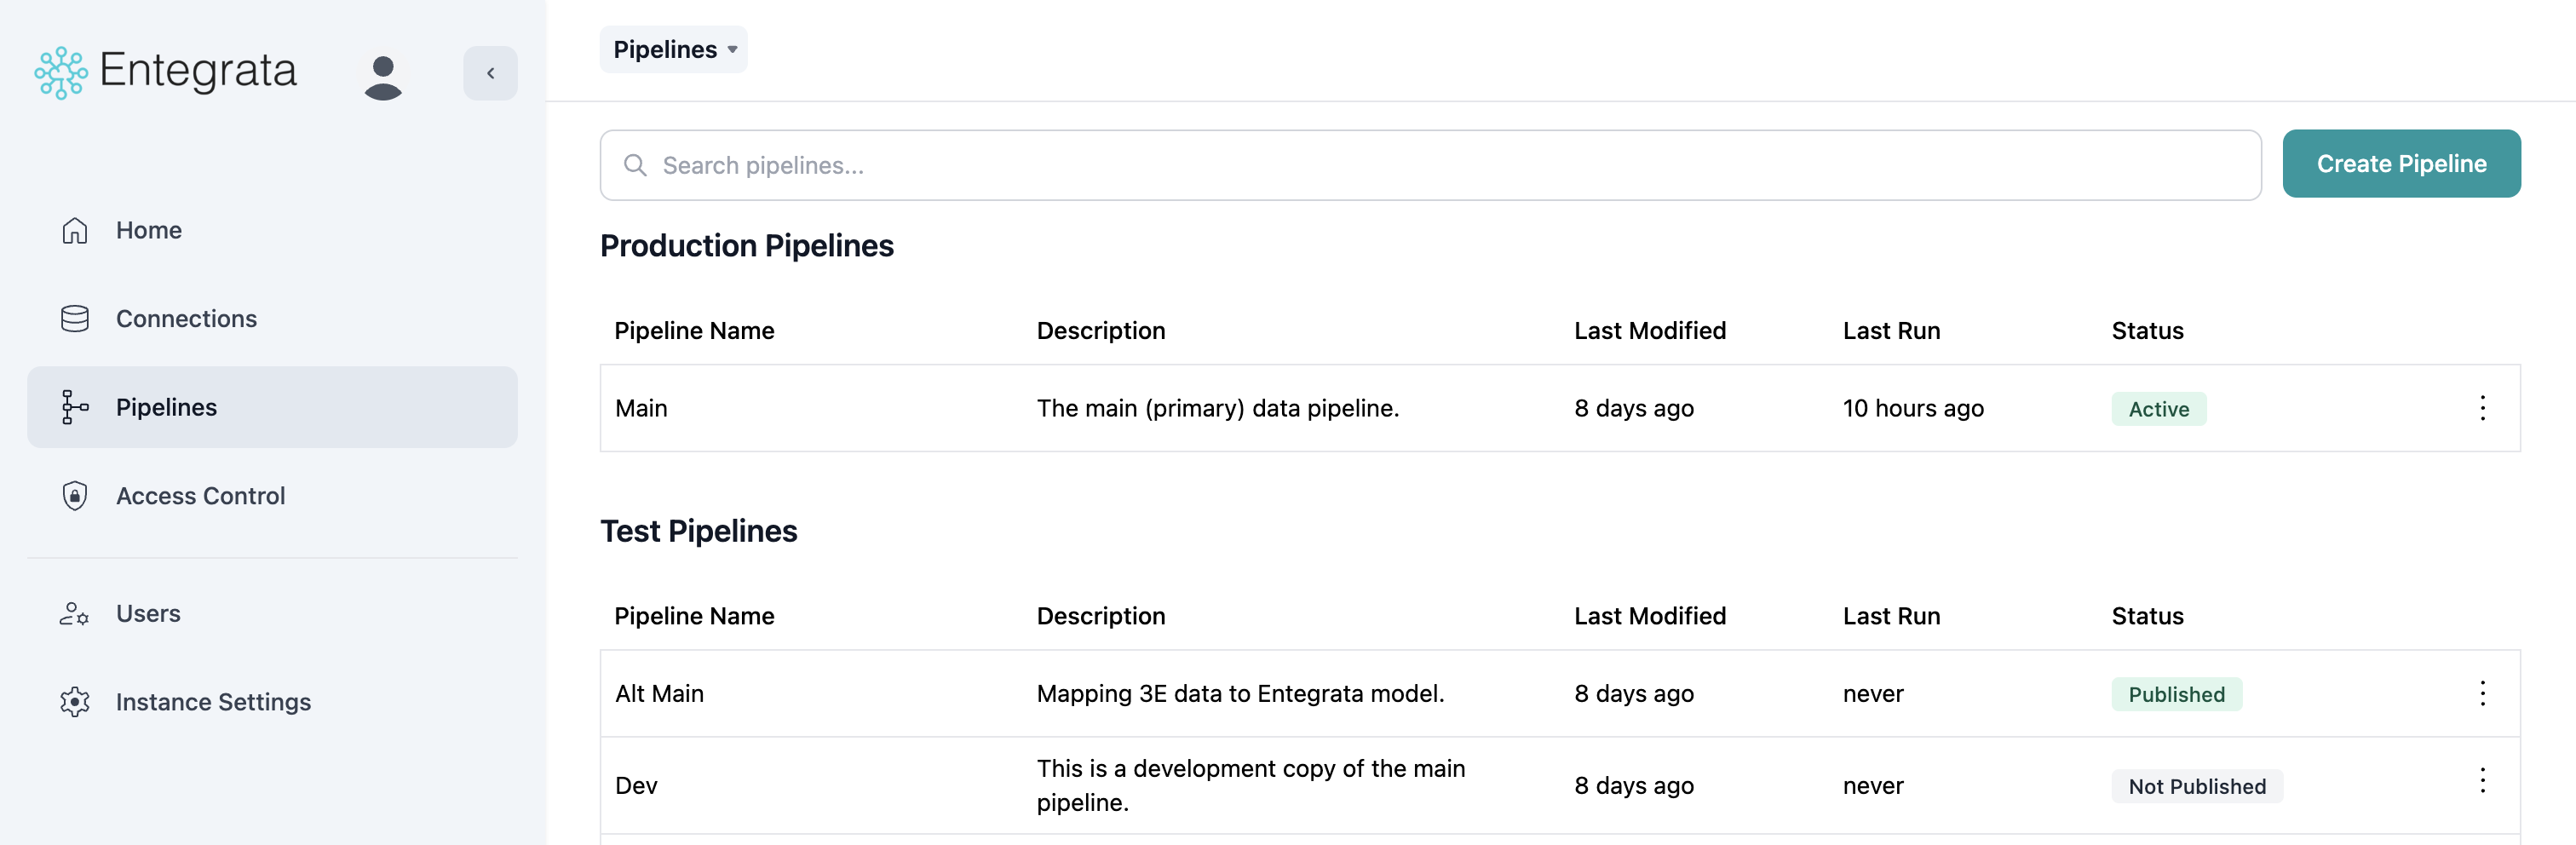Image resolution: width=2576 pixels, height=845 pixels.
Task: Open the Alt Main pipeline row
Action: point(1560,694)
